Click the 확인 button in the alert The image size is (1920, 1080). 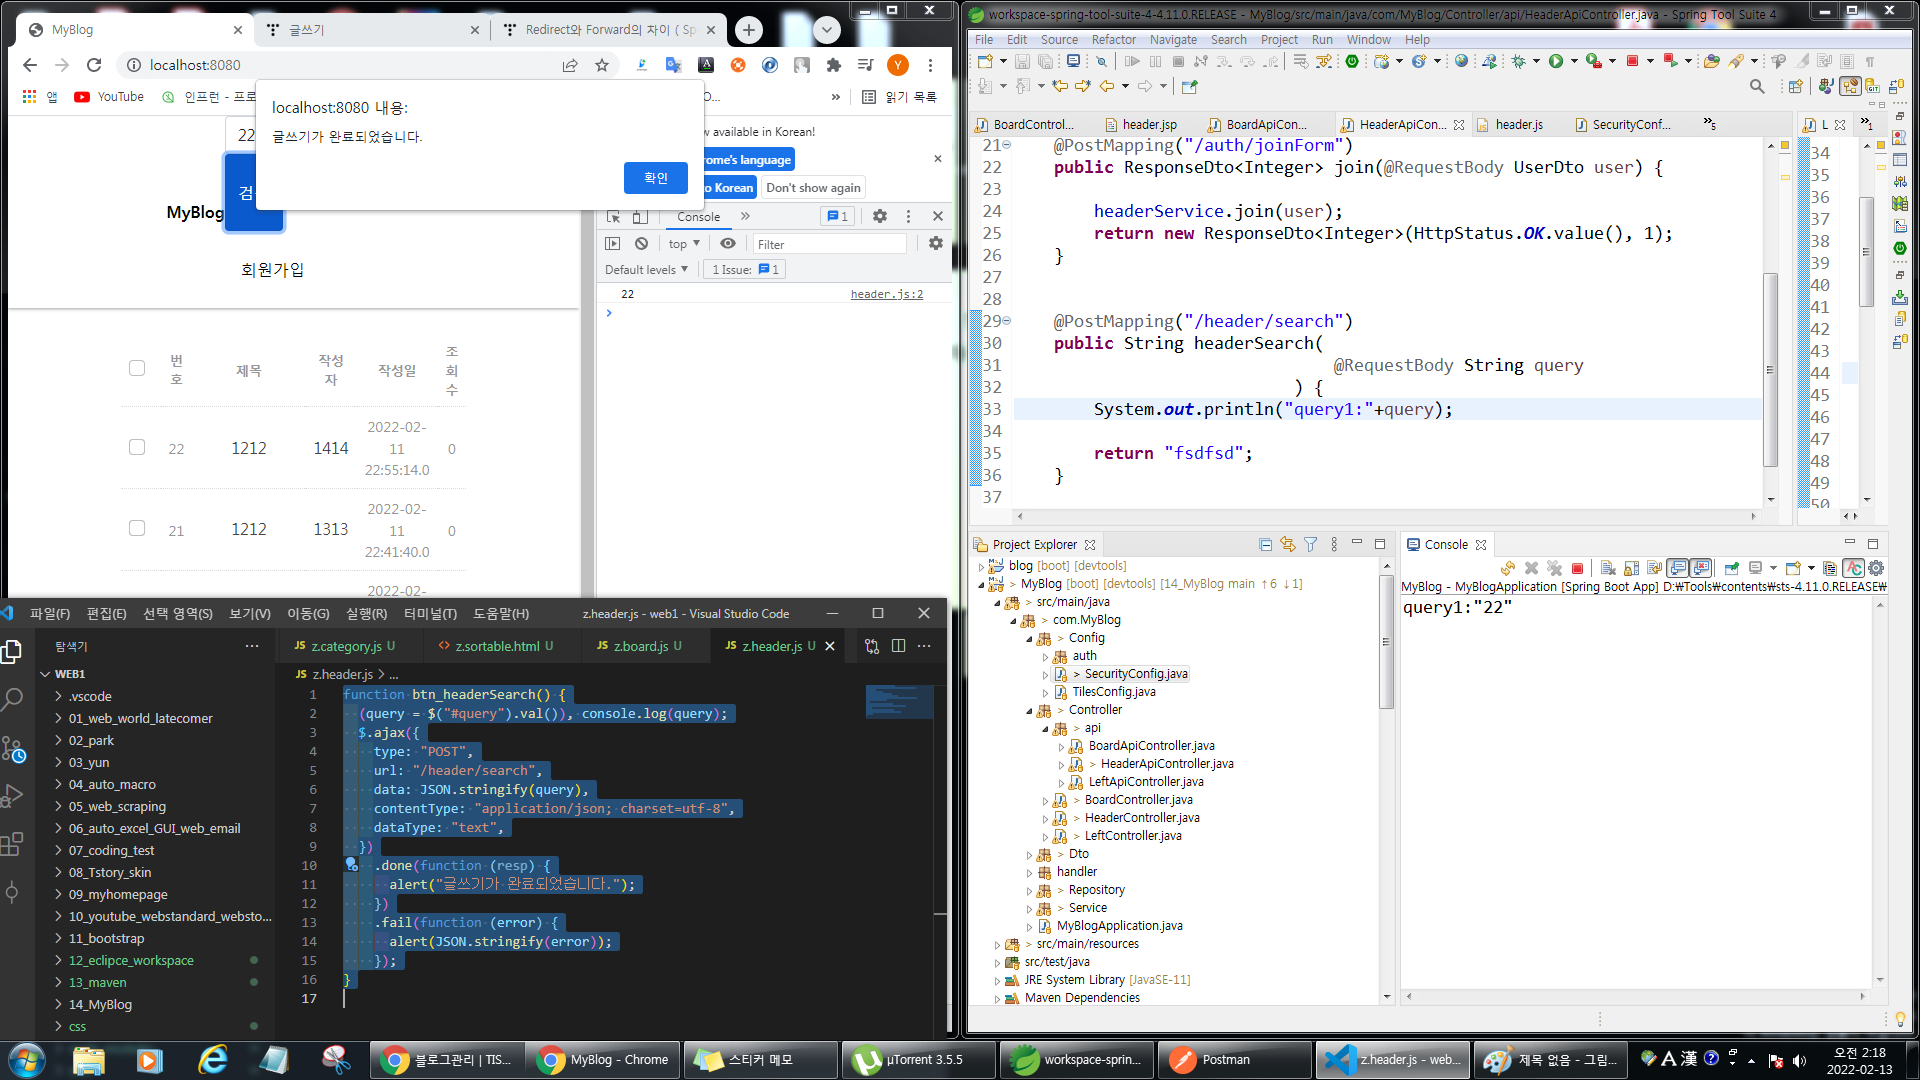coord(655,178)
